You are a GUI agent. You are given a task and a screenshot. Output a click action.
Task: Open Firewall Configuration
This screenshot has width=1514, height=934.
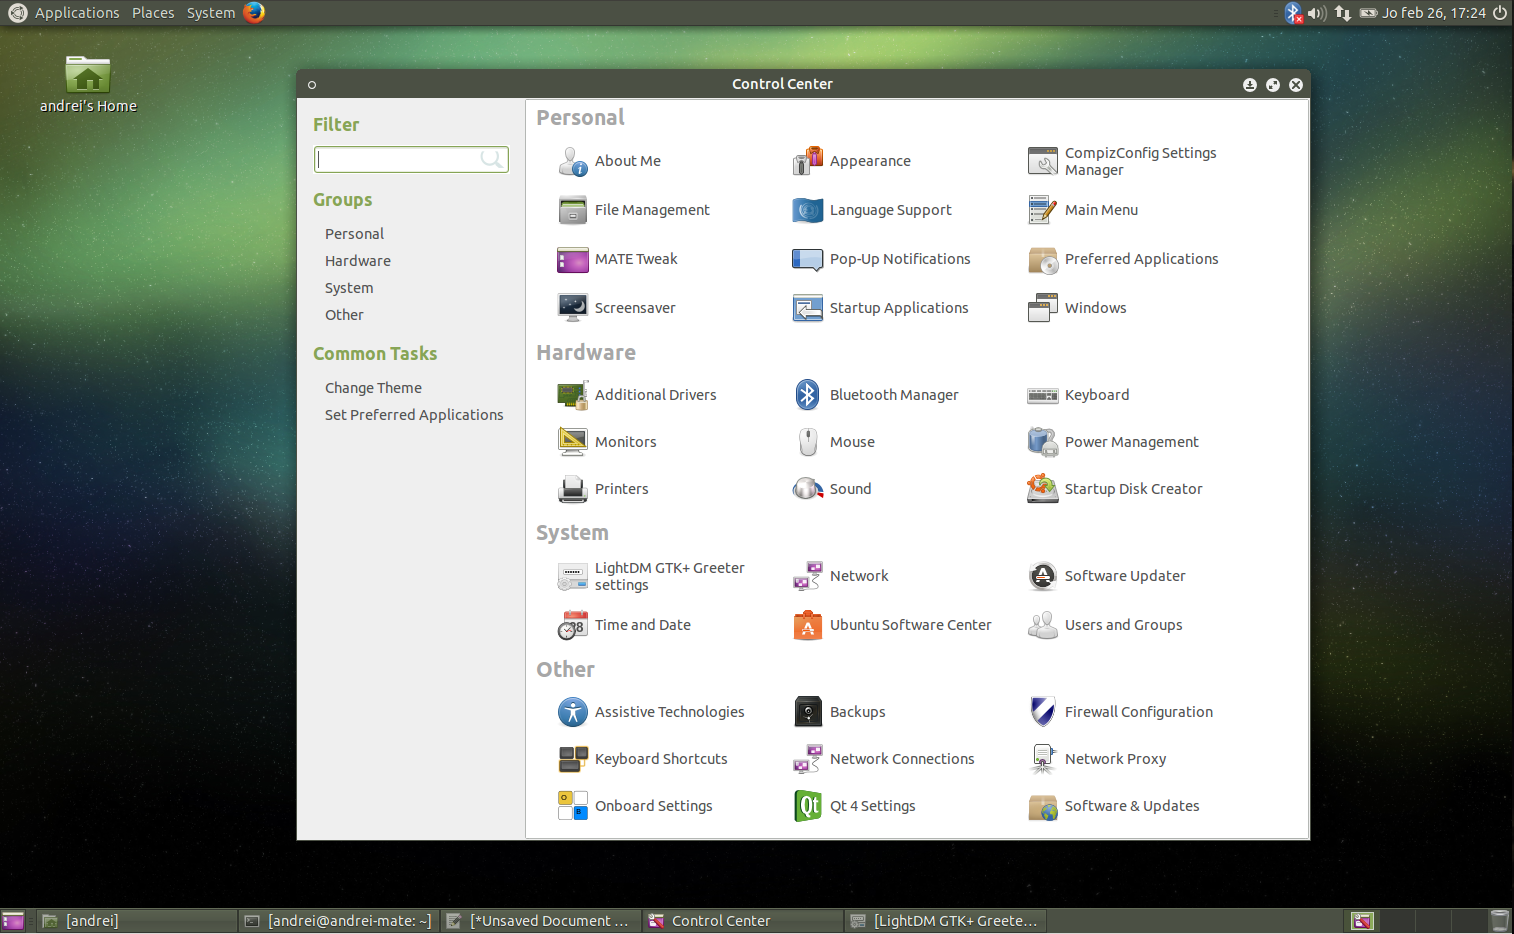(1138, 711)
